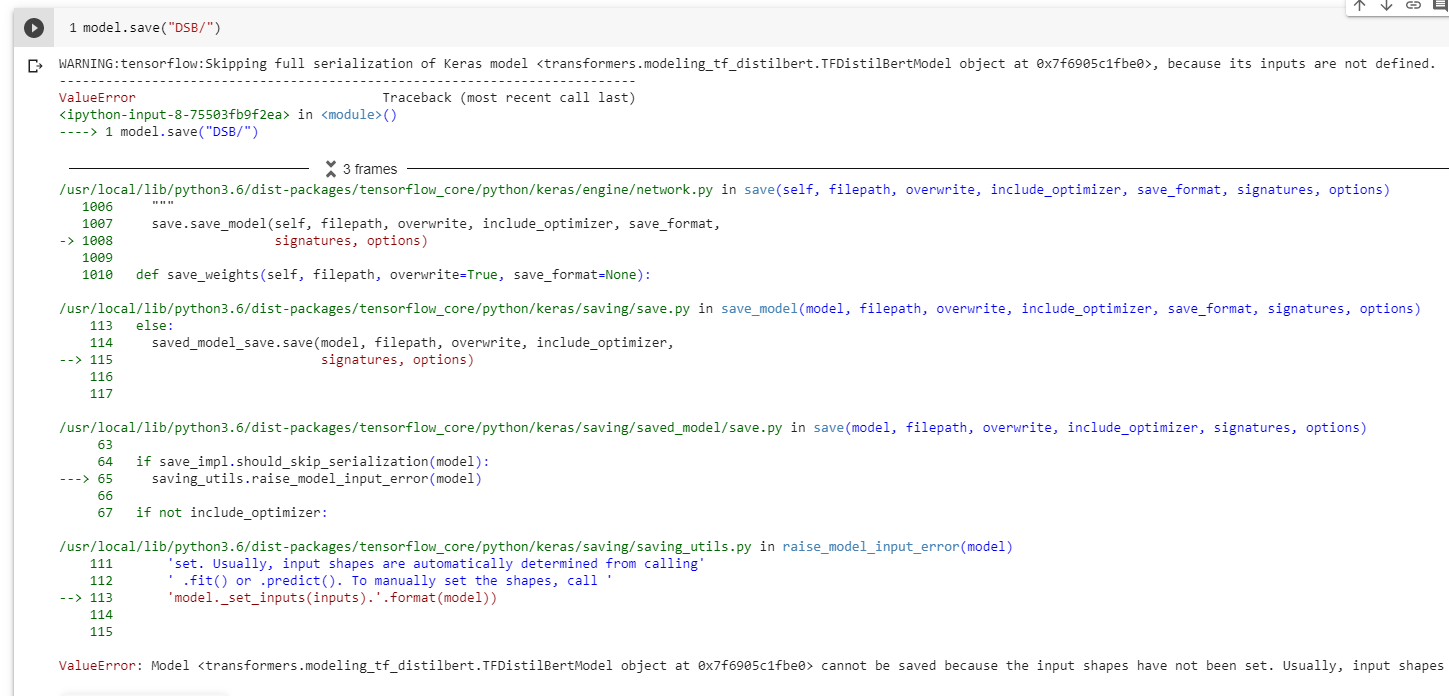Open the keras/saving/save.py file path
Screen dimensions: 1449x696
374,309
